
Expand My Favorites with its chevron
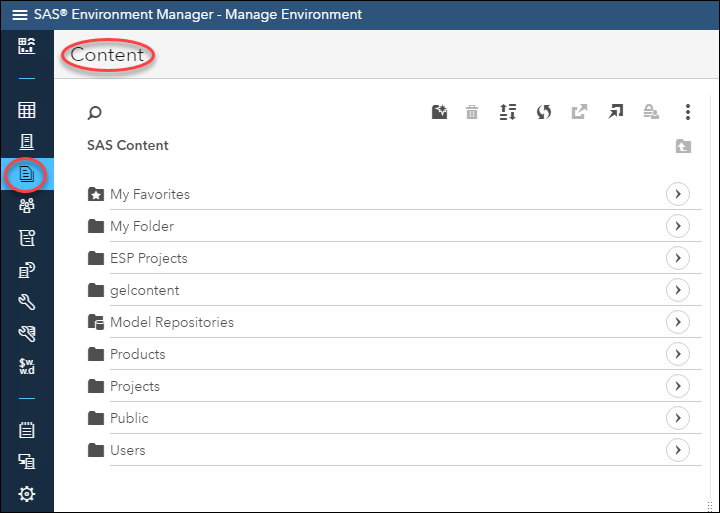point(678,194)
